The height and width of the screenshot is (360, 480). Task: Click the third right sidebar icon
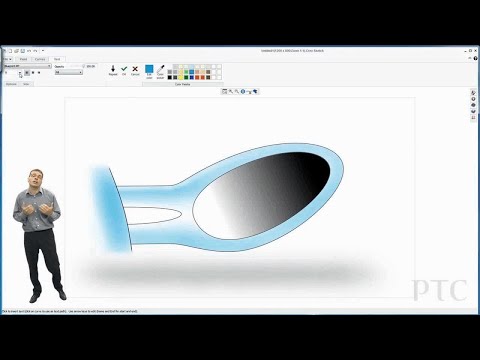(473, 105)
